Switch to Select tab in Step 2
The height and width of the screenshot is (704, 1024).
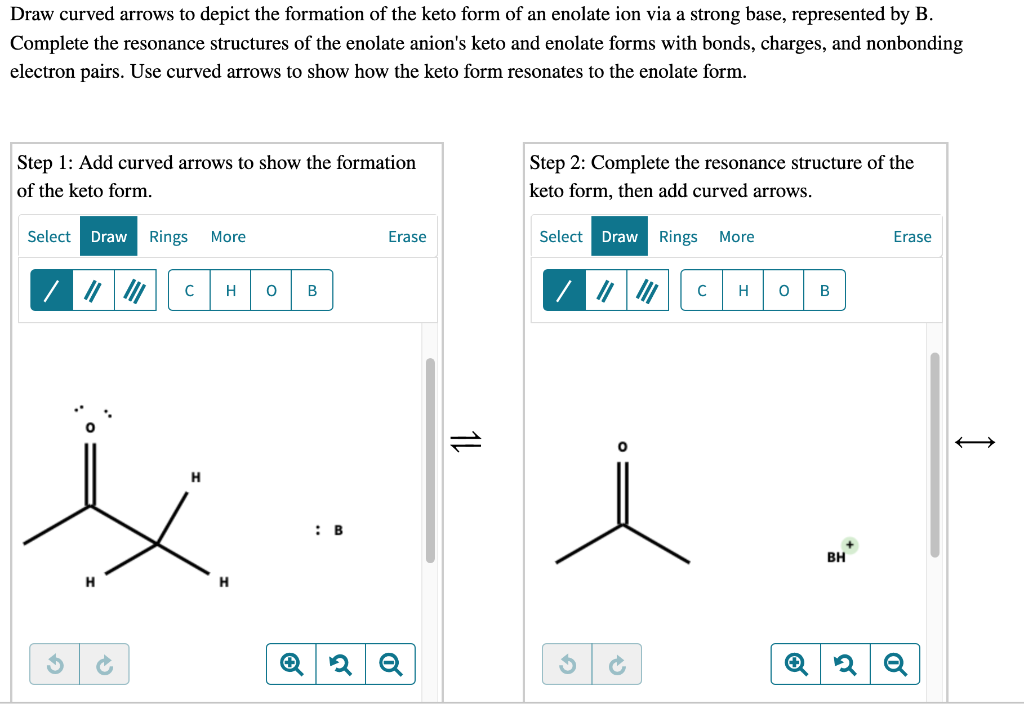(560, 236)
